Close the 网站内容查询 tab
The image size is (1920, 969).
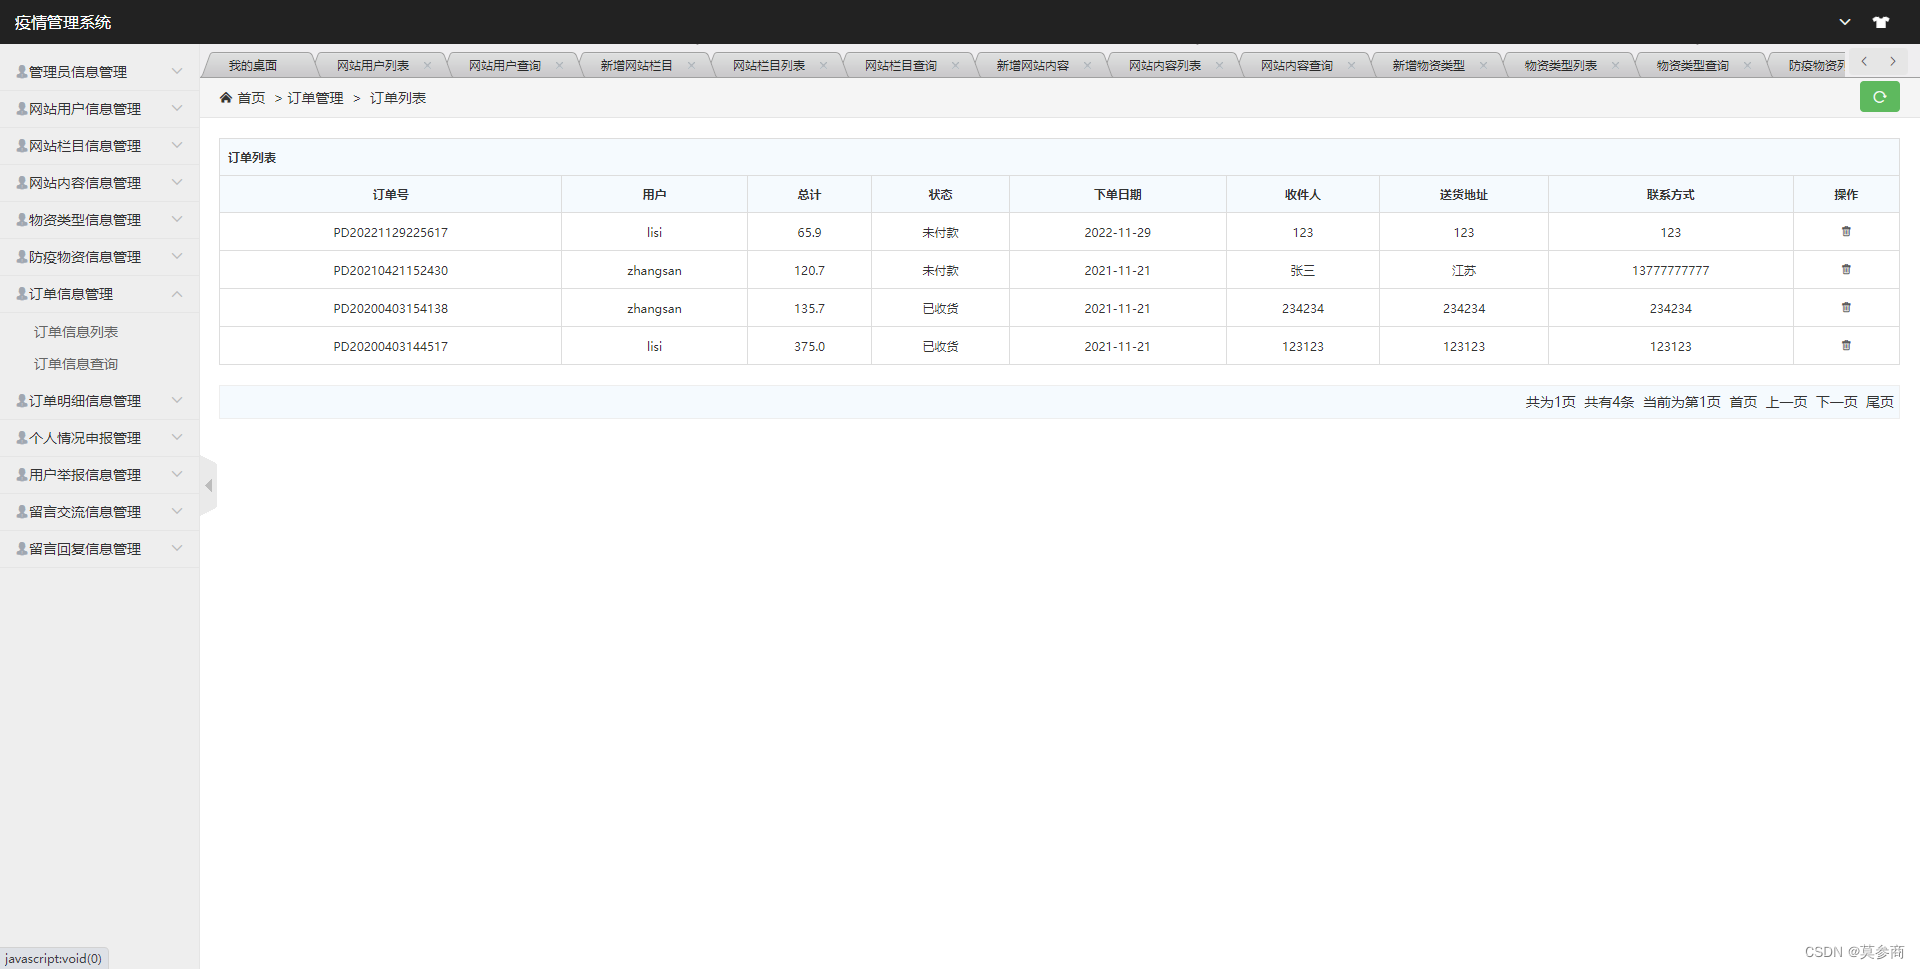point(1351,66)
